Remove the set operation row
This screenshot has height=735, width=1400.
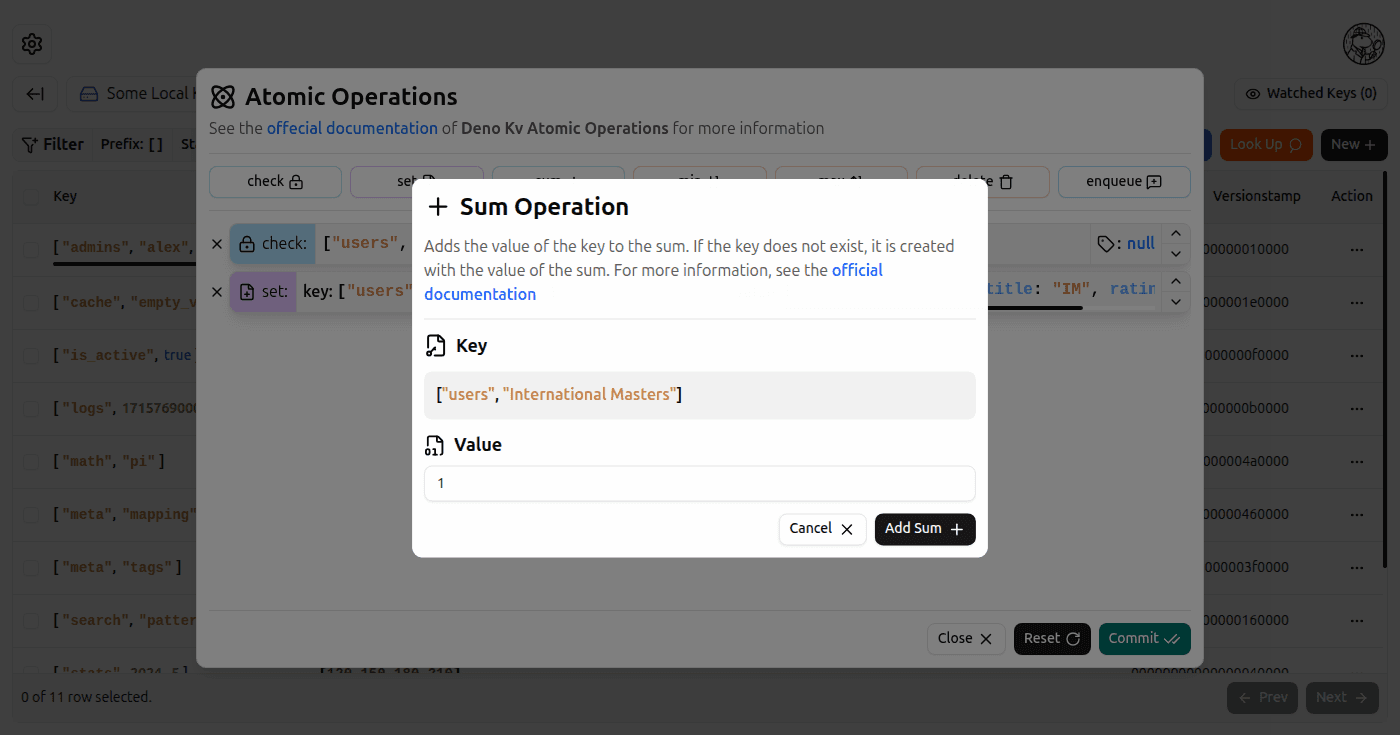click(x=217, y=292)
